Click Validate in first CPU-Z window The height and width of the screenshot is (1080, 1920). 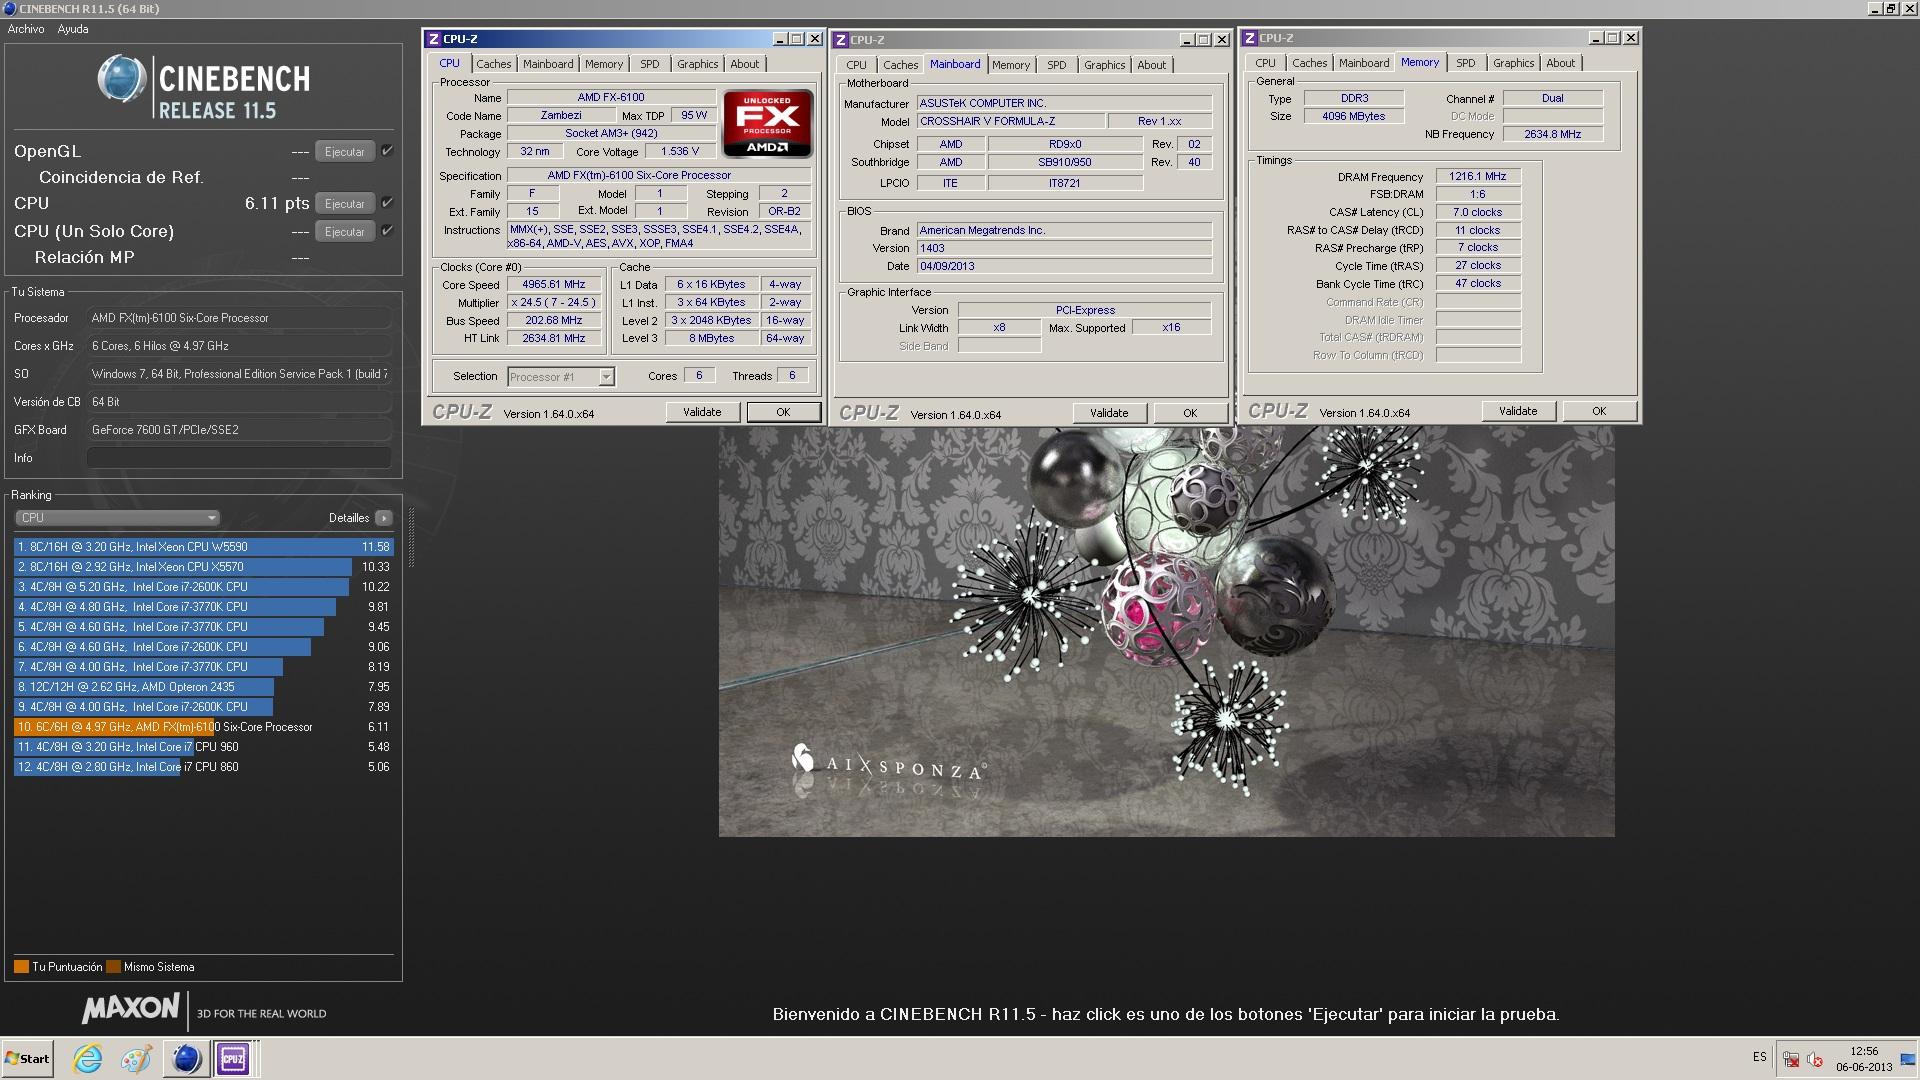(x=702, y=412)
